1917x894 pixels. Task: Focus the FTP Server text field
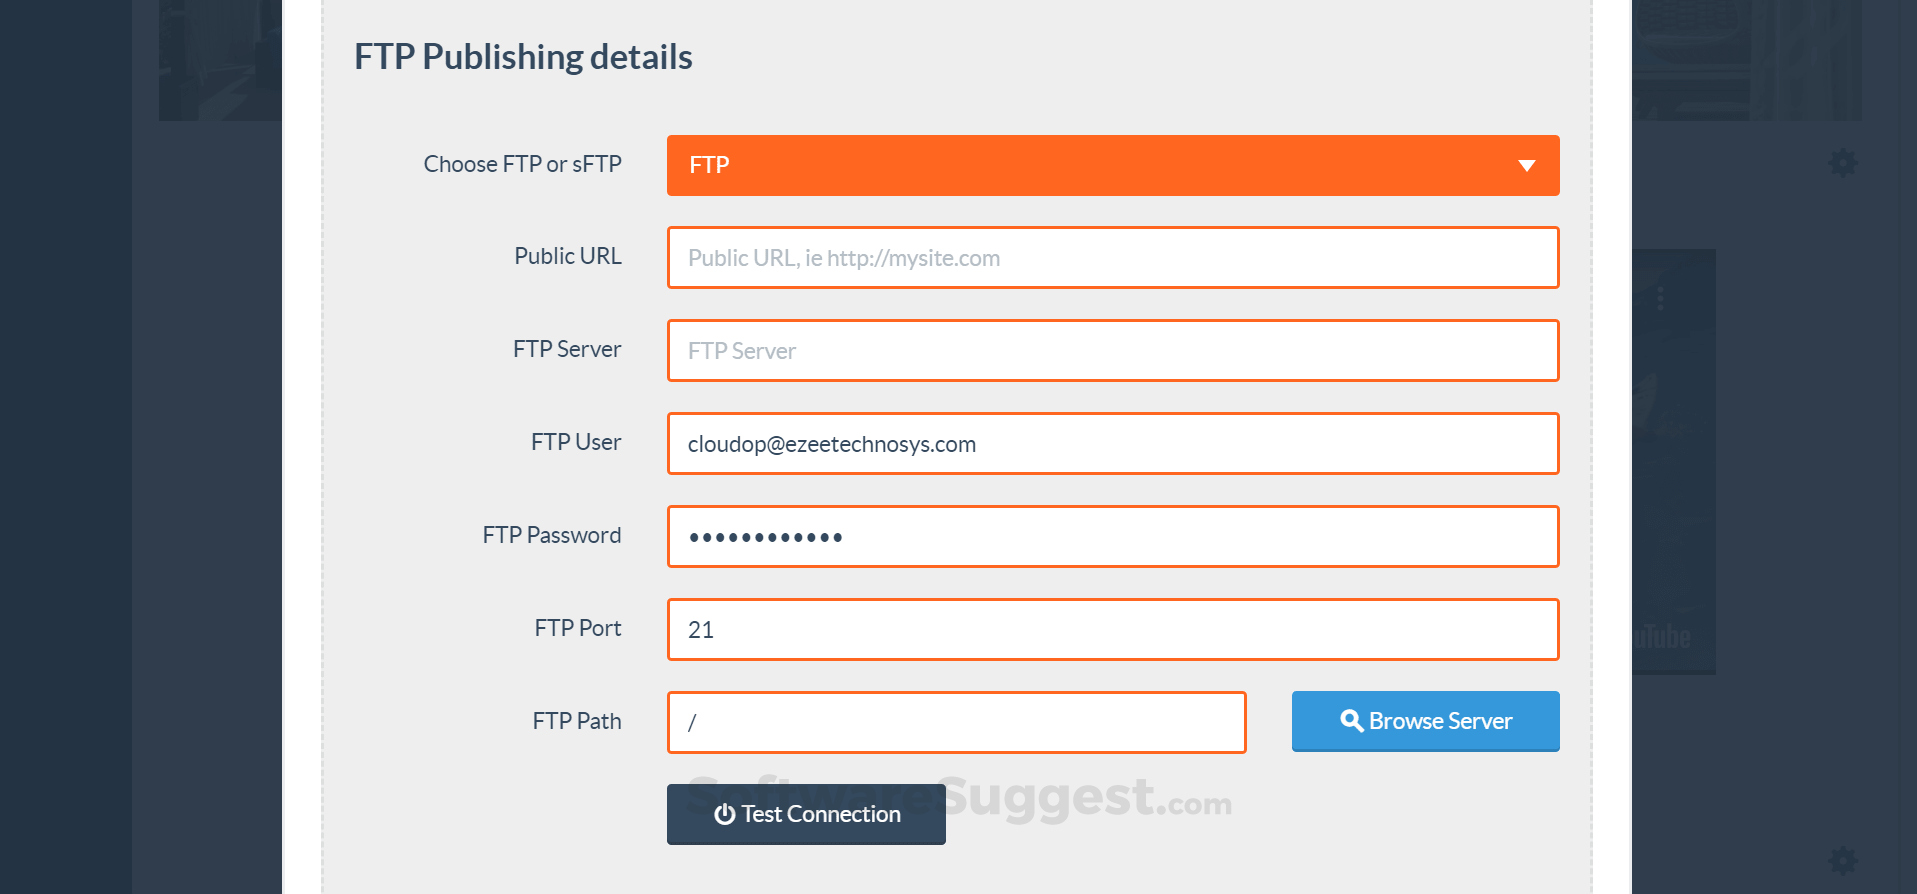coord(1112,351)
